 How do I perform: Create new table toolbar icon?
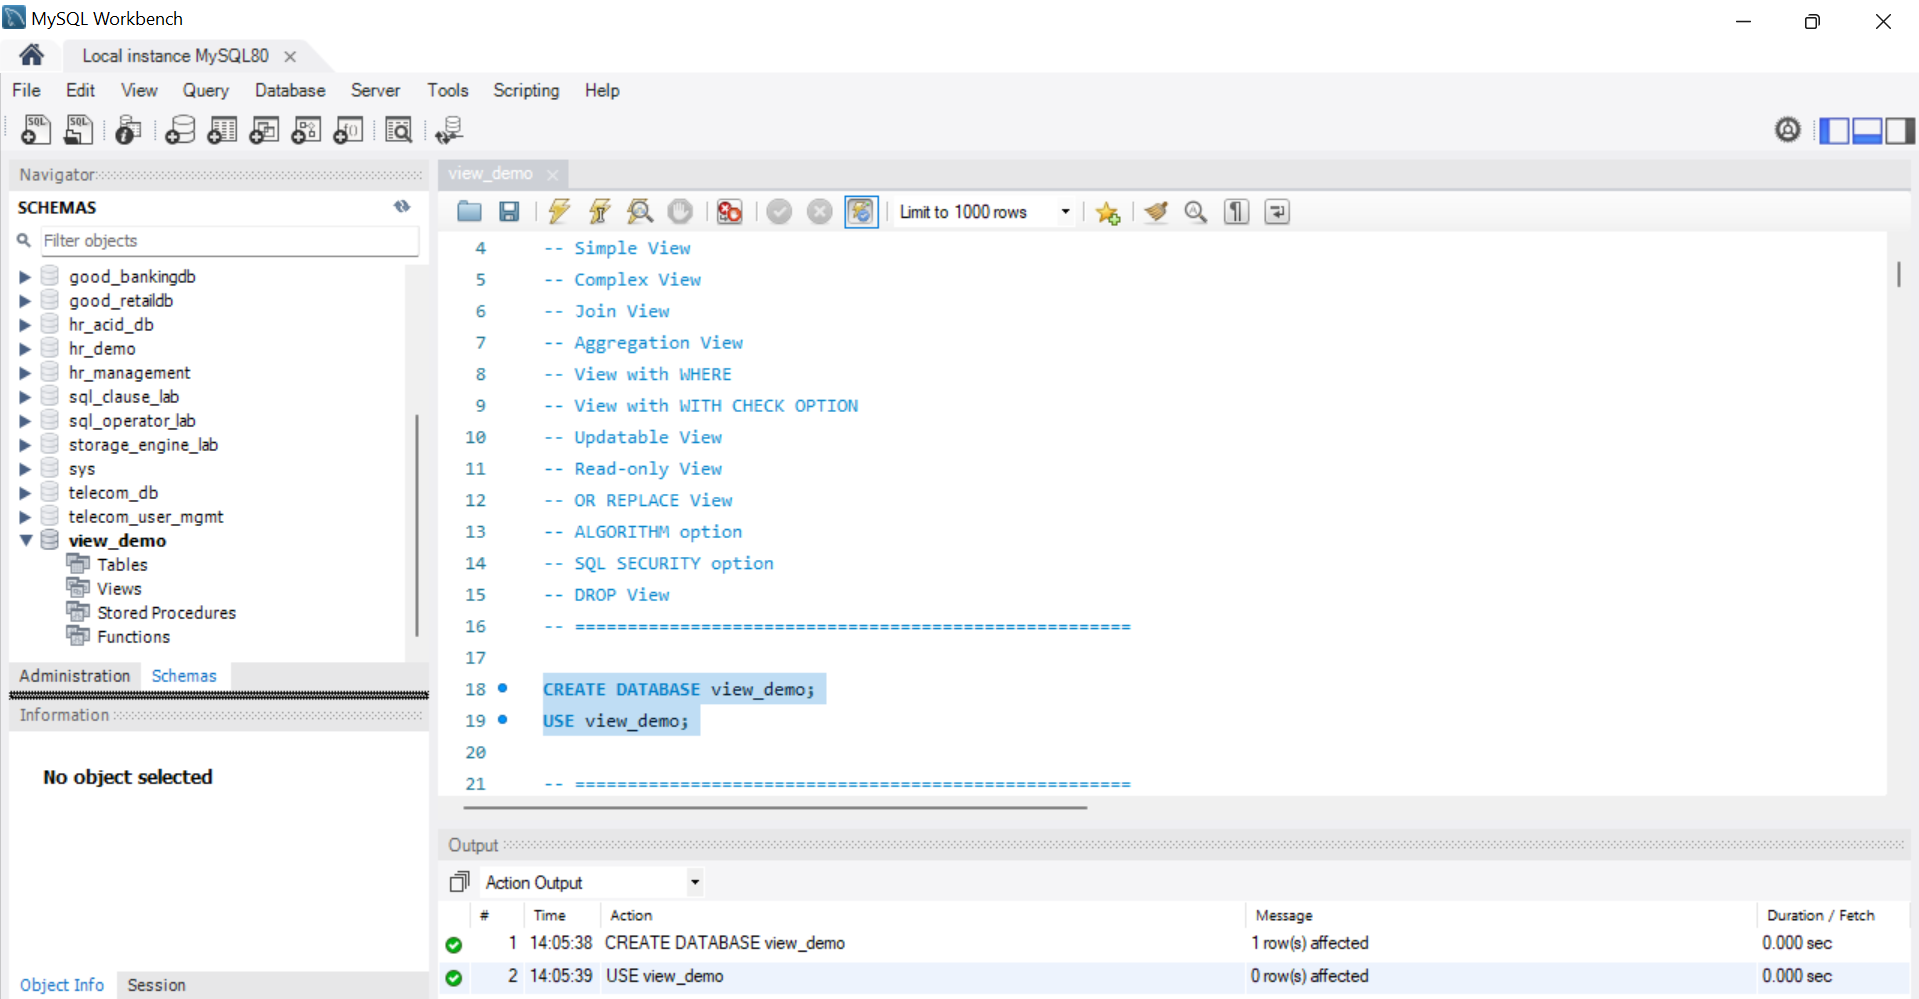point(222,130)
